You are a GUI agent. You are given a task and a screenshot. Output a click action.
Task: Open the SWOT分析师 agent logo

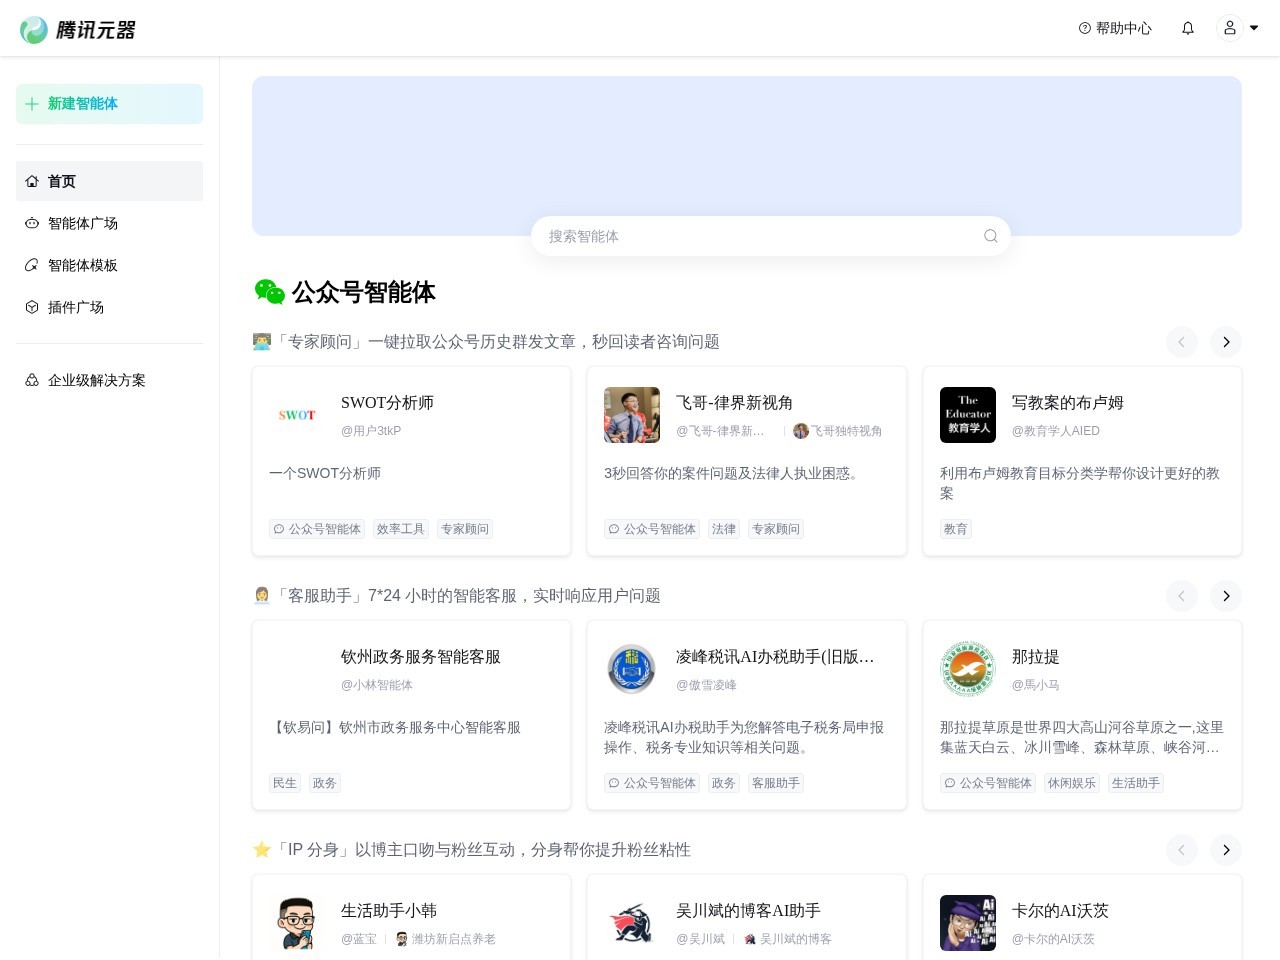click(x=297, y=415)
